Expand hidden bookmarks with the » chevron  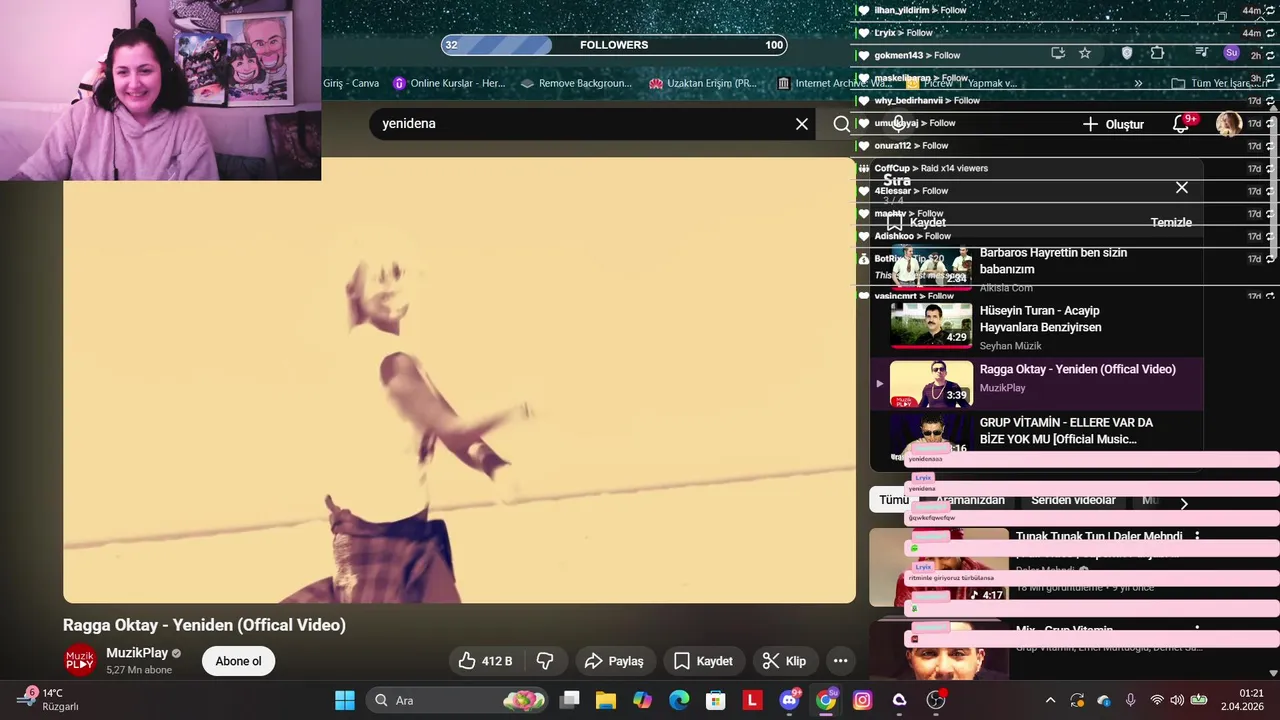[x=1138, y=83]
